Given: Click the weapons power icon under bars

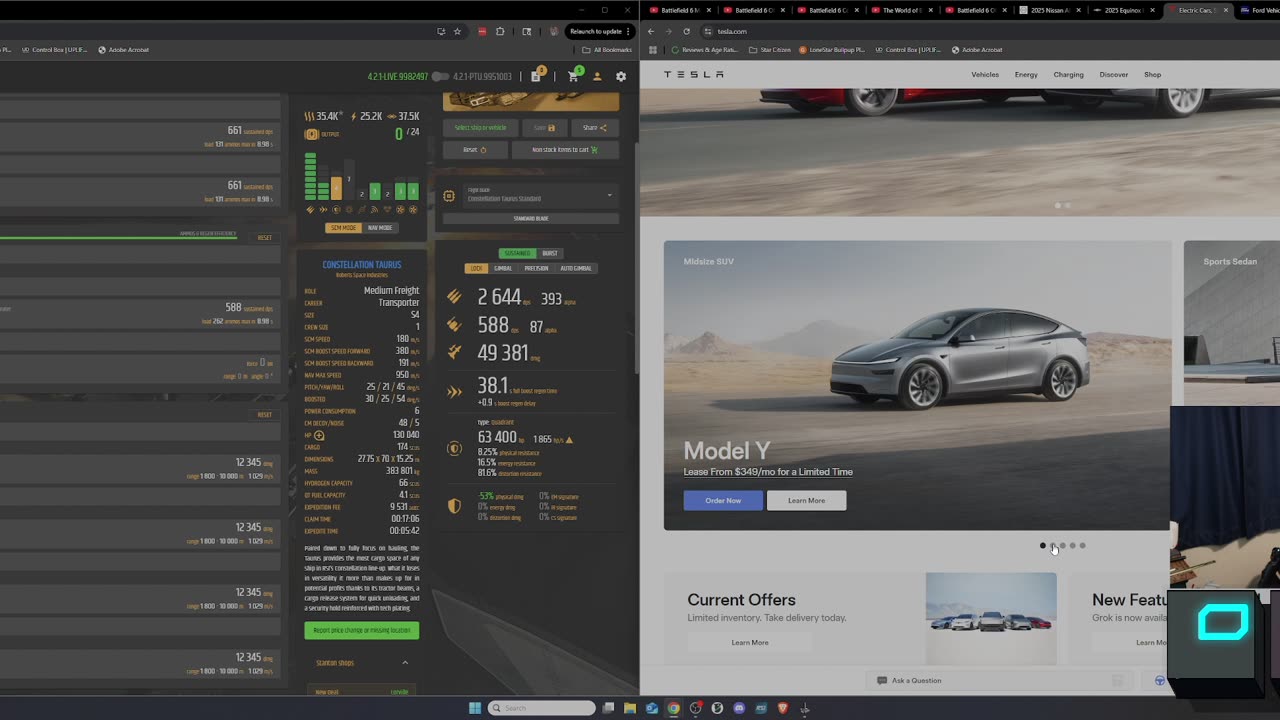Looking at the screenshot, I should [x=310, y=210].
